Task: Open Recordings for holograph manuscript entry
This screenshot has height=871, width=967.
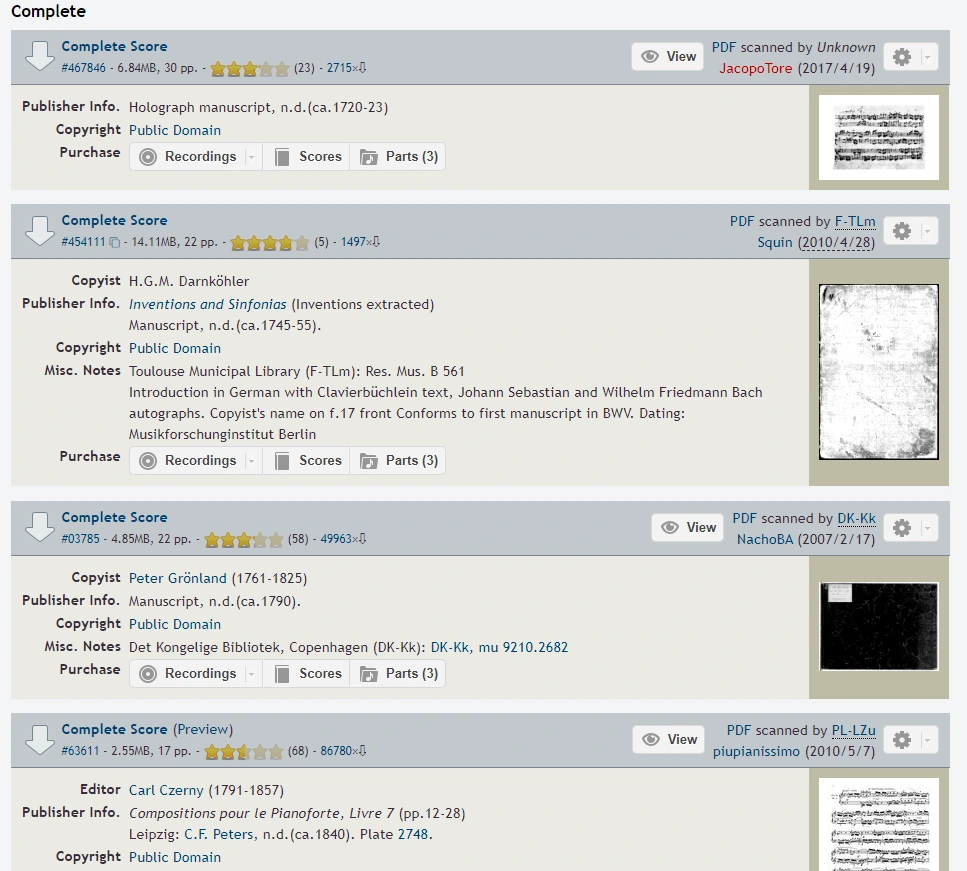Action: pyautogui.click(x=188, y=157)
